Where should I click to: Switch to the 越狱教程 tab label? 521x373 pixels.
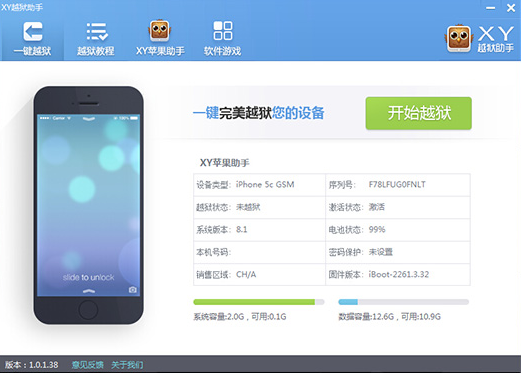pos(96,51)
